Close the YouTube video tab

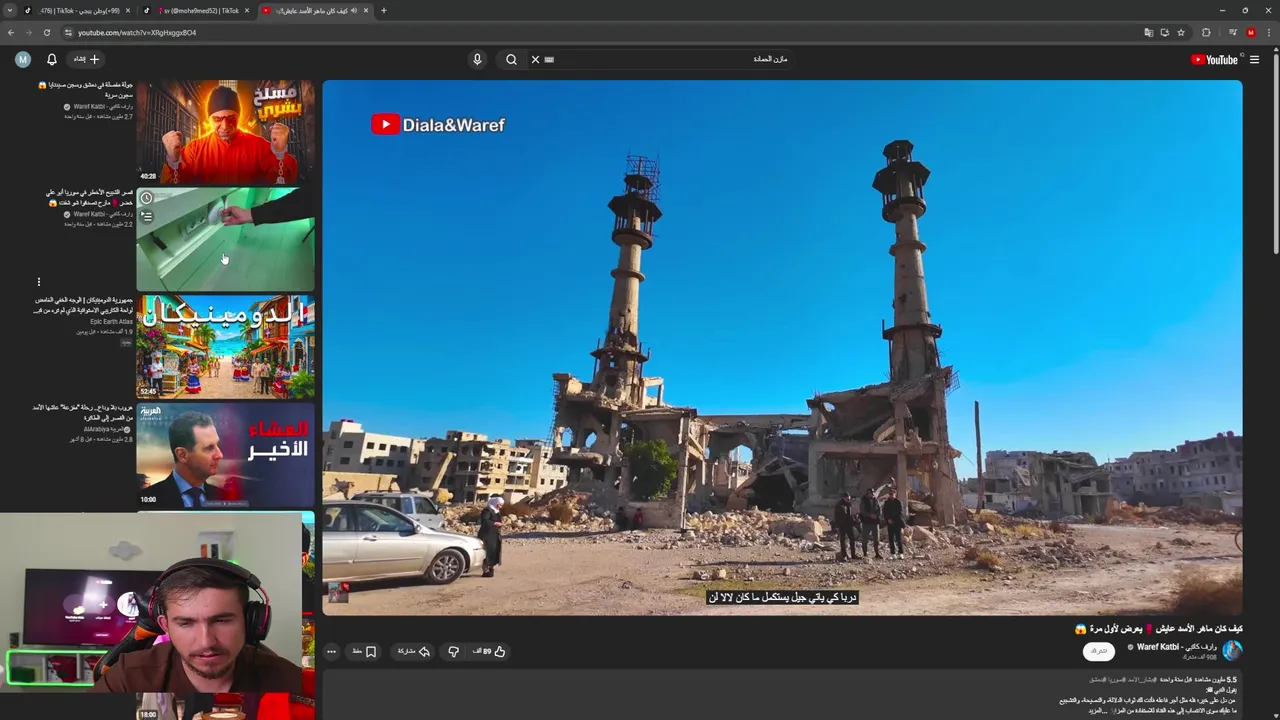tap(366, 10)
